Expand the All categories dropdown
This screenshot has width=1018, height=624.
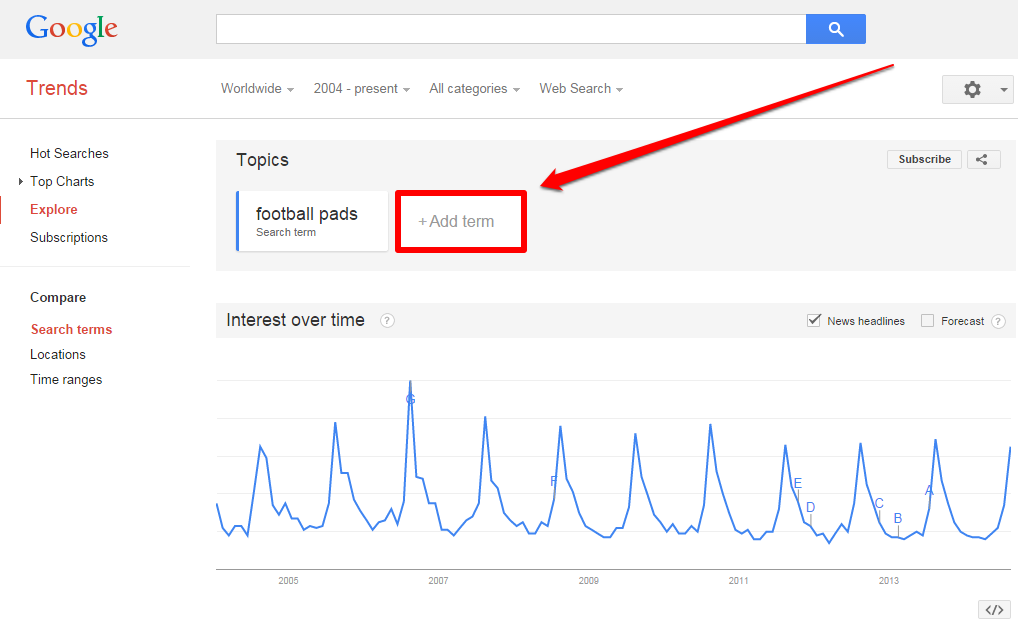[475, 89]
